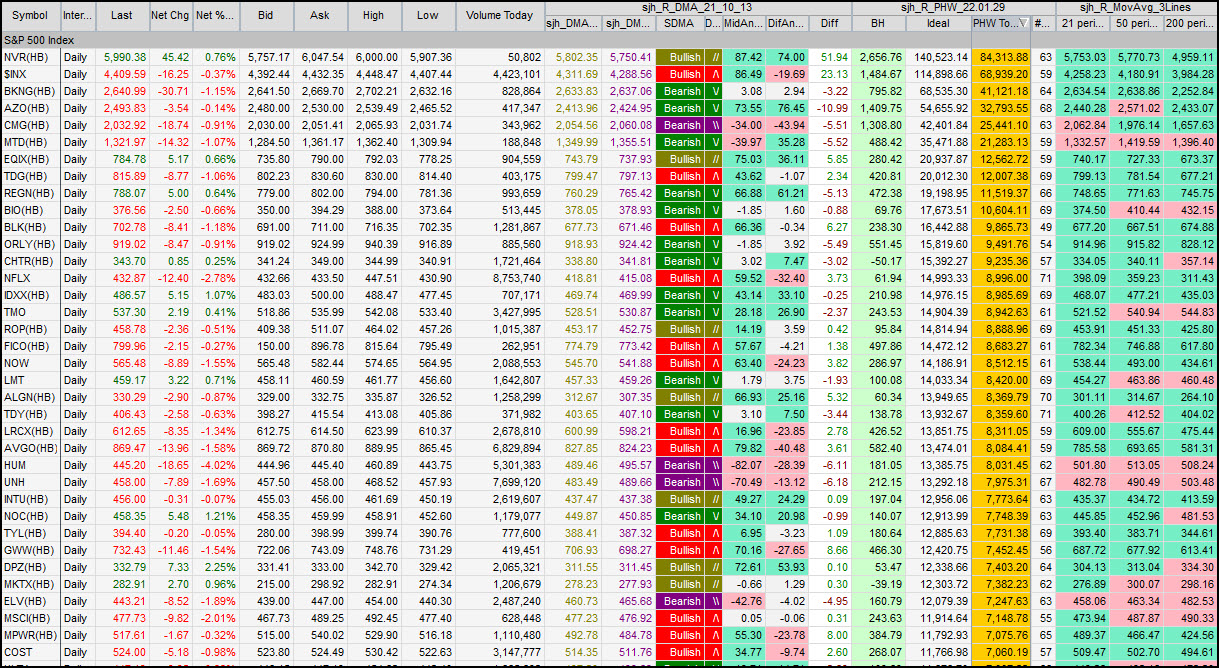Sort by the Last price column header
Viewport: 1219px width, 668px height.
coord(122,15)
